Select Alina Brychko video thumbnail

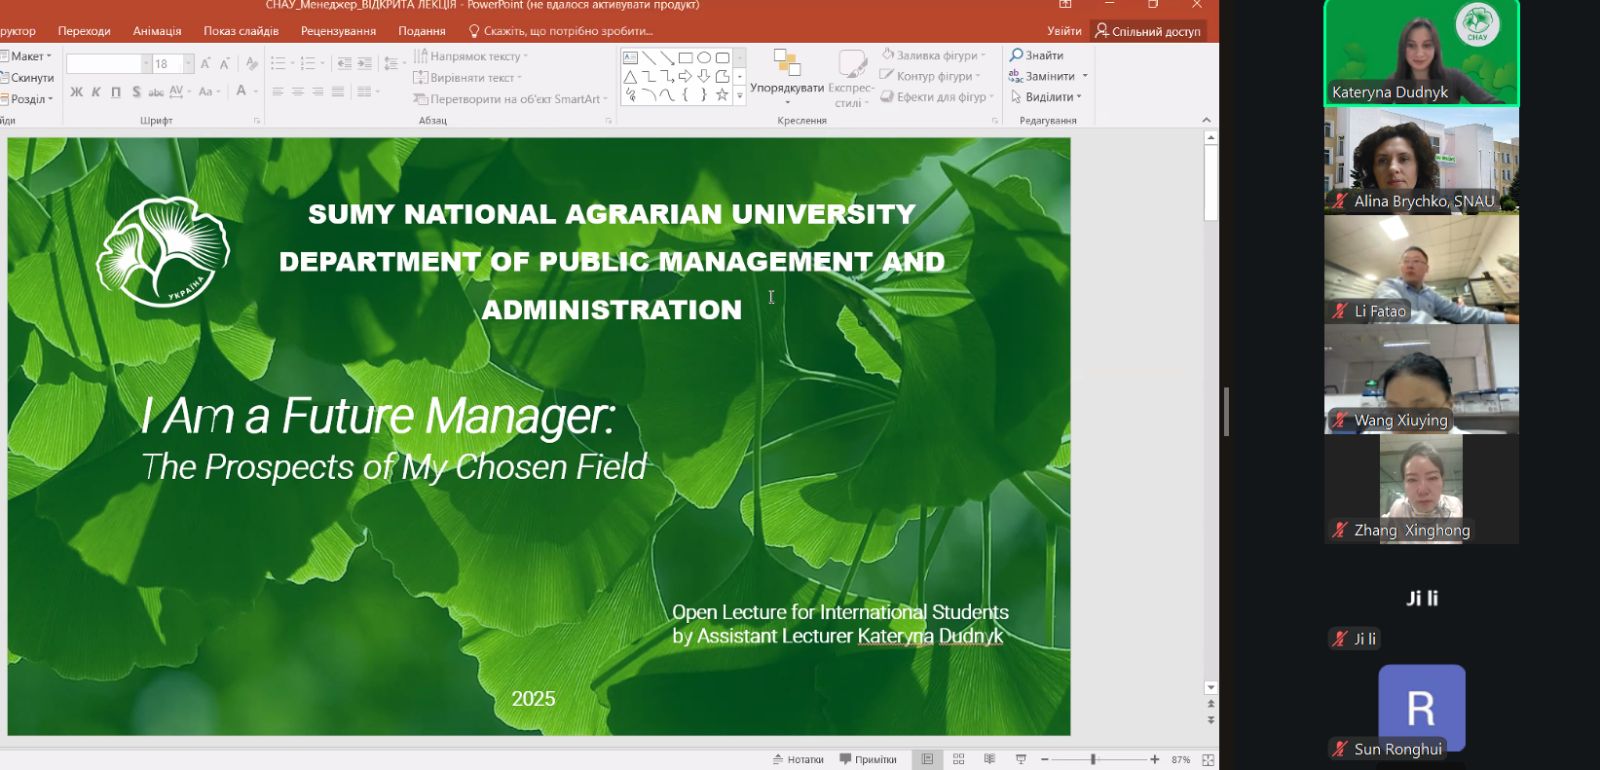(x=1421, y=160)
